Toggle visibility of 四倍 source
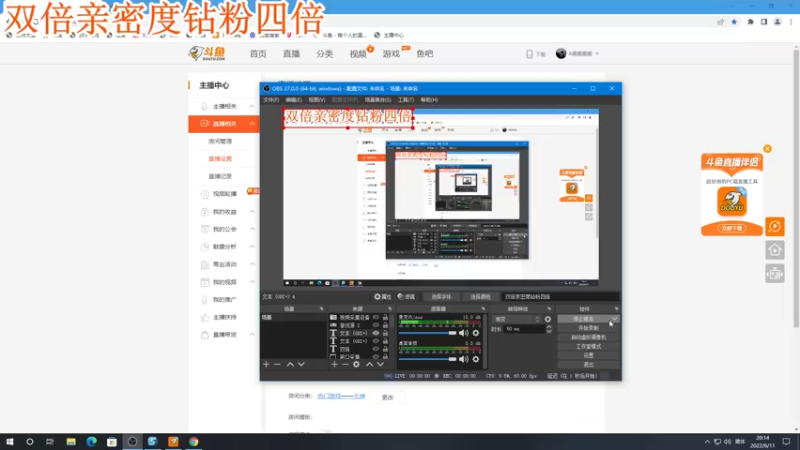This screenshot has width=800, height=450. (x=376, y=349)
